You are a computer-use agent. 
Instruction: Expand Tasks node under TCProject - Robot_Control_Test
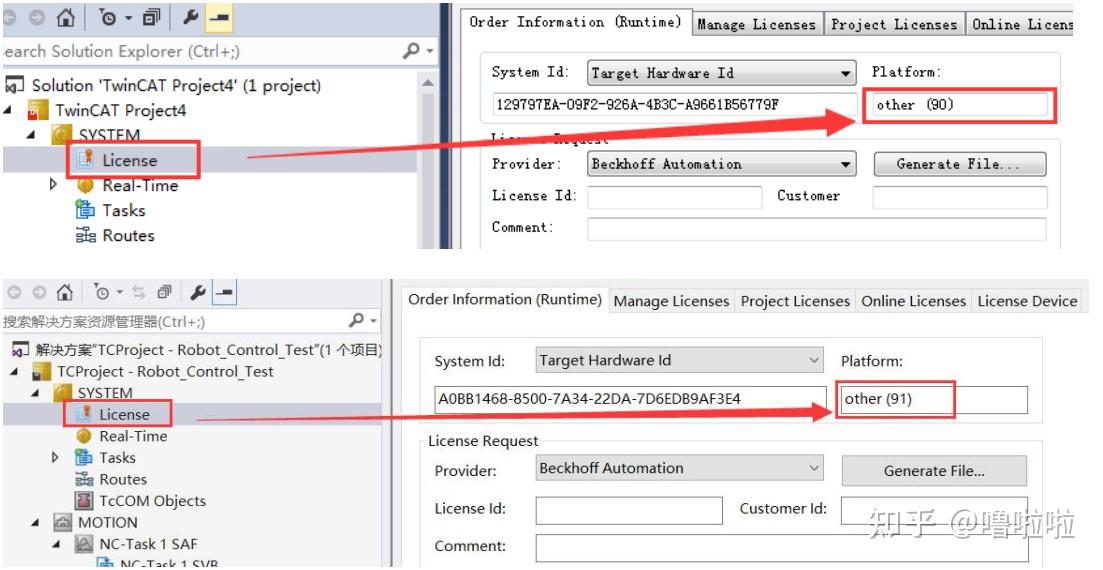[x=55, y=457]
